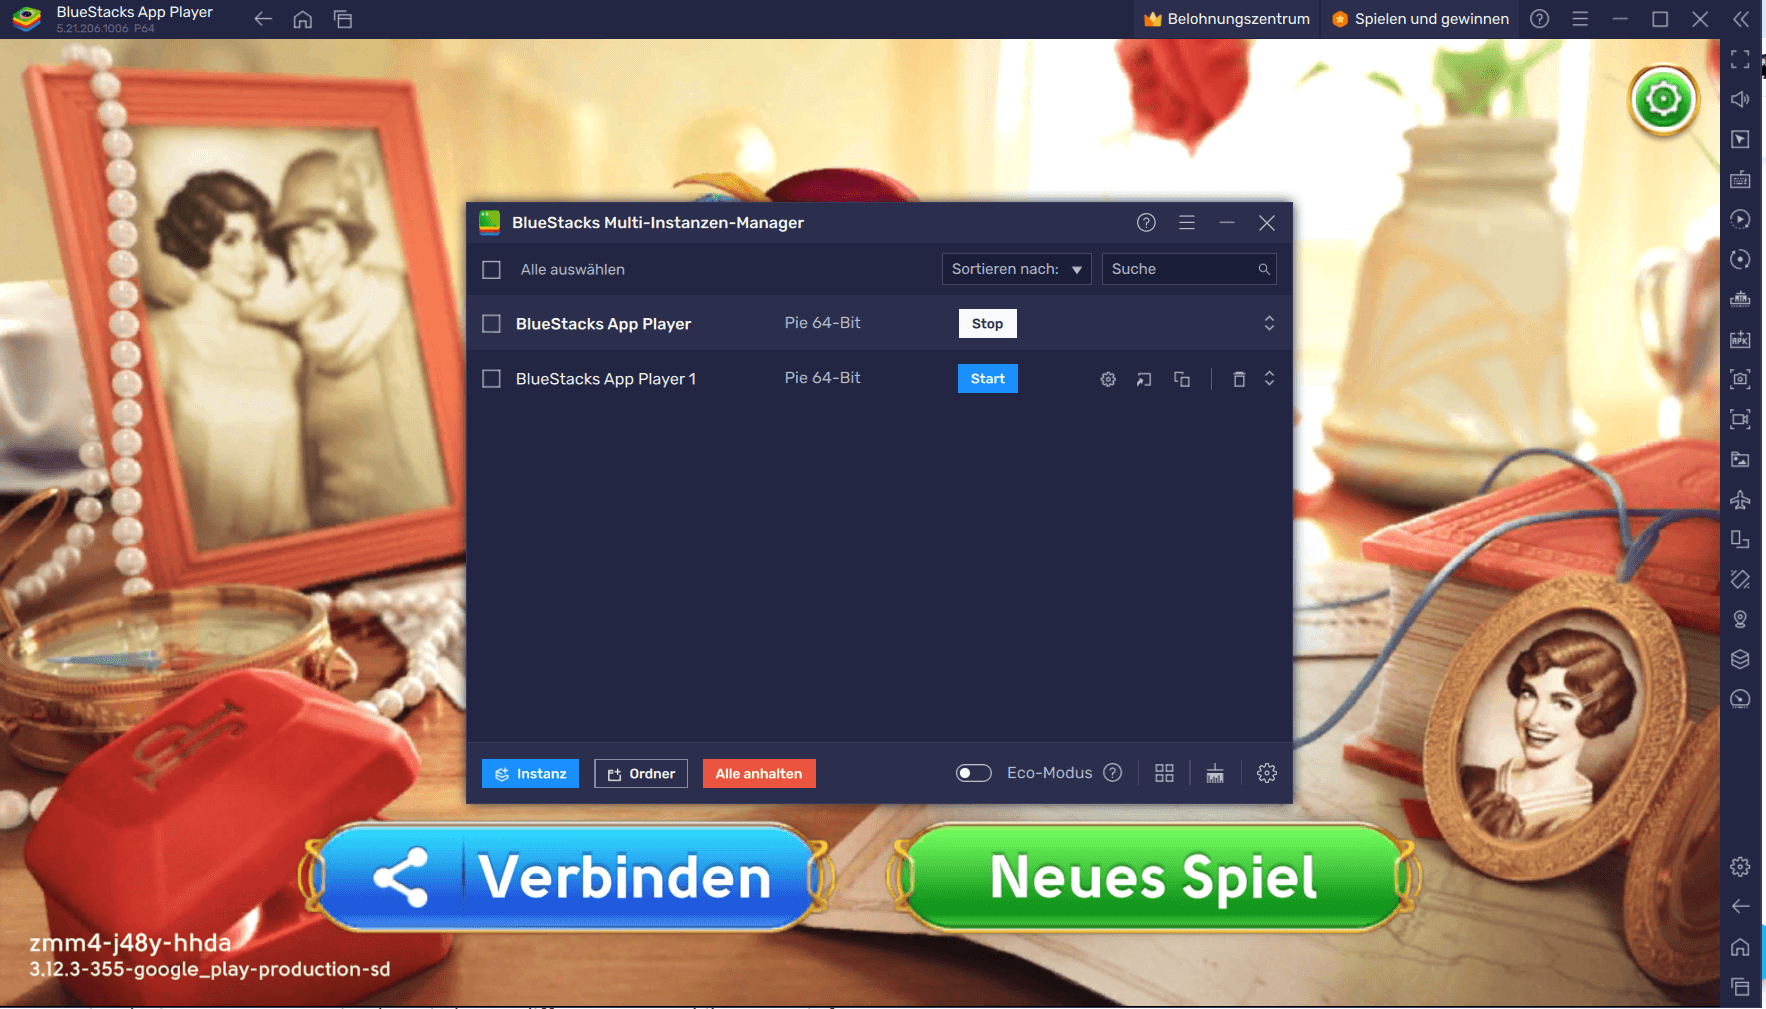Click the disk cleanup broom icon
The width and height of the screenshot is (1766, 1009).
pos(1215,773)
